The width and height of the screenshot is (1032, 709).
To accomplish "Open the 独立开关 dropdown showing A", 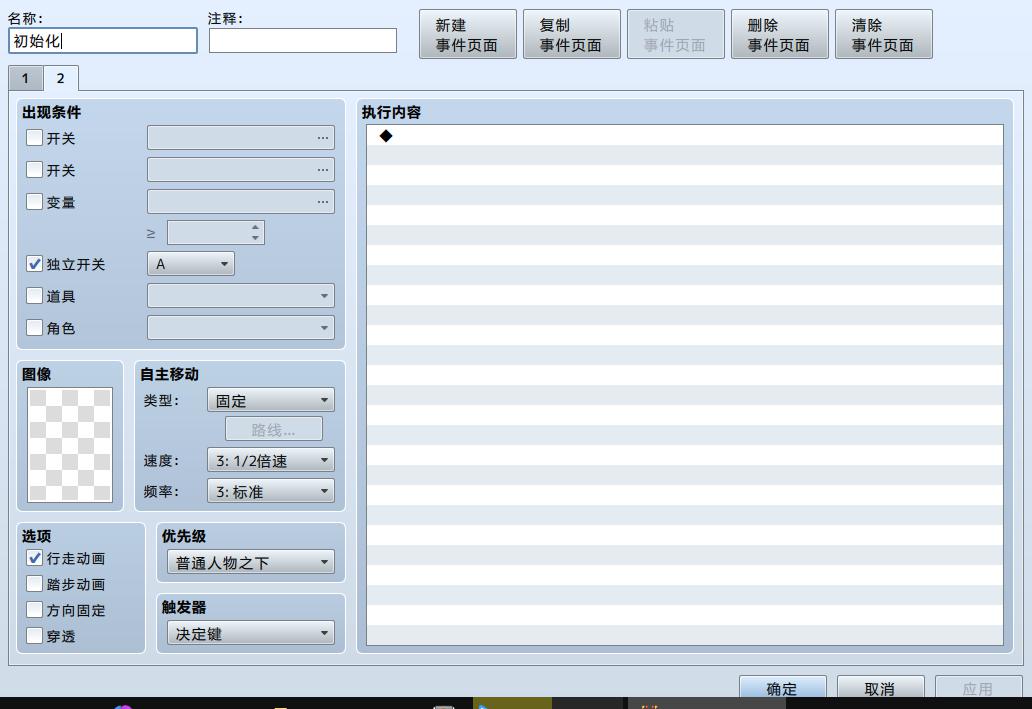I will click(191, 264).
